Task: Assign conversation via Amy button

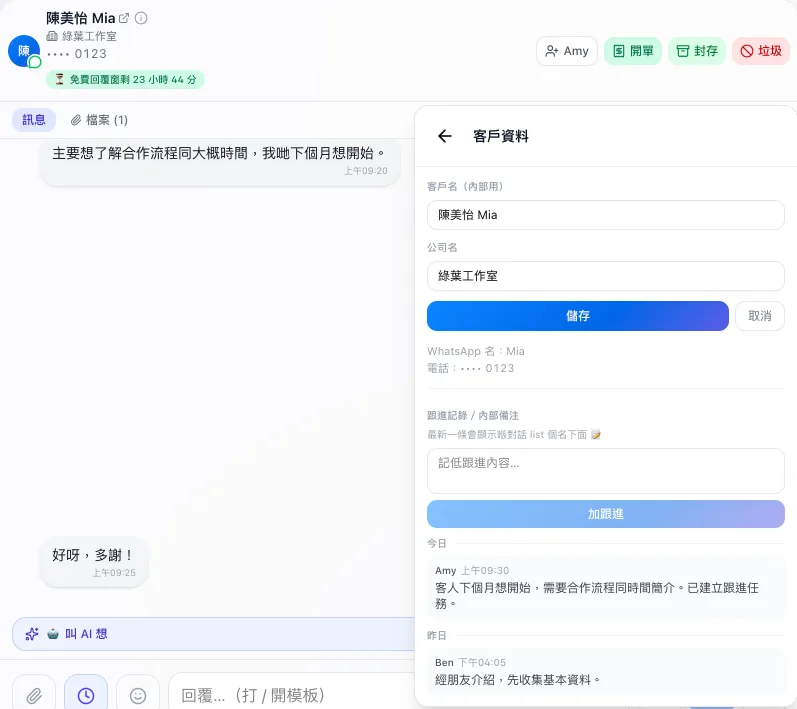Action: coord(567,51)
